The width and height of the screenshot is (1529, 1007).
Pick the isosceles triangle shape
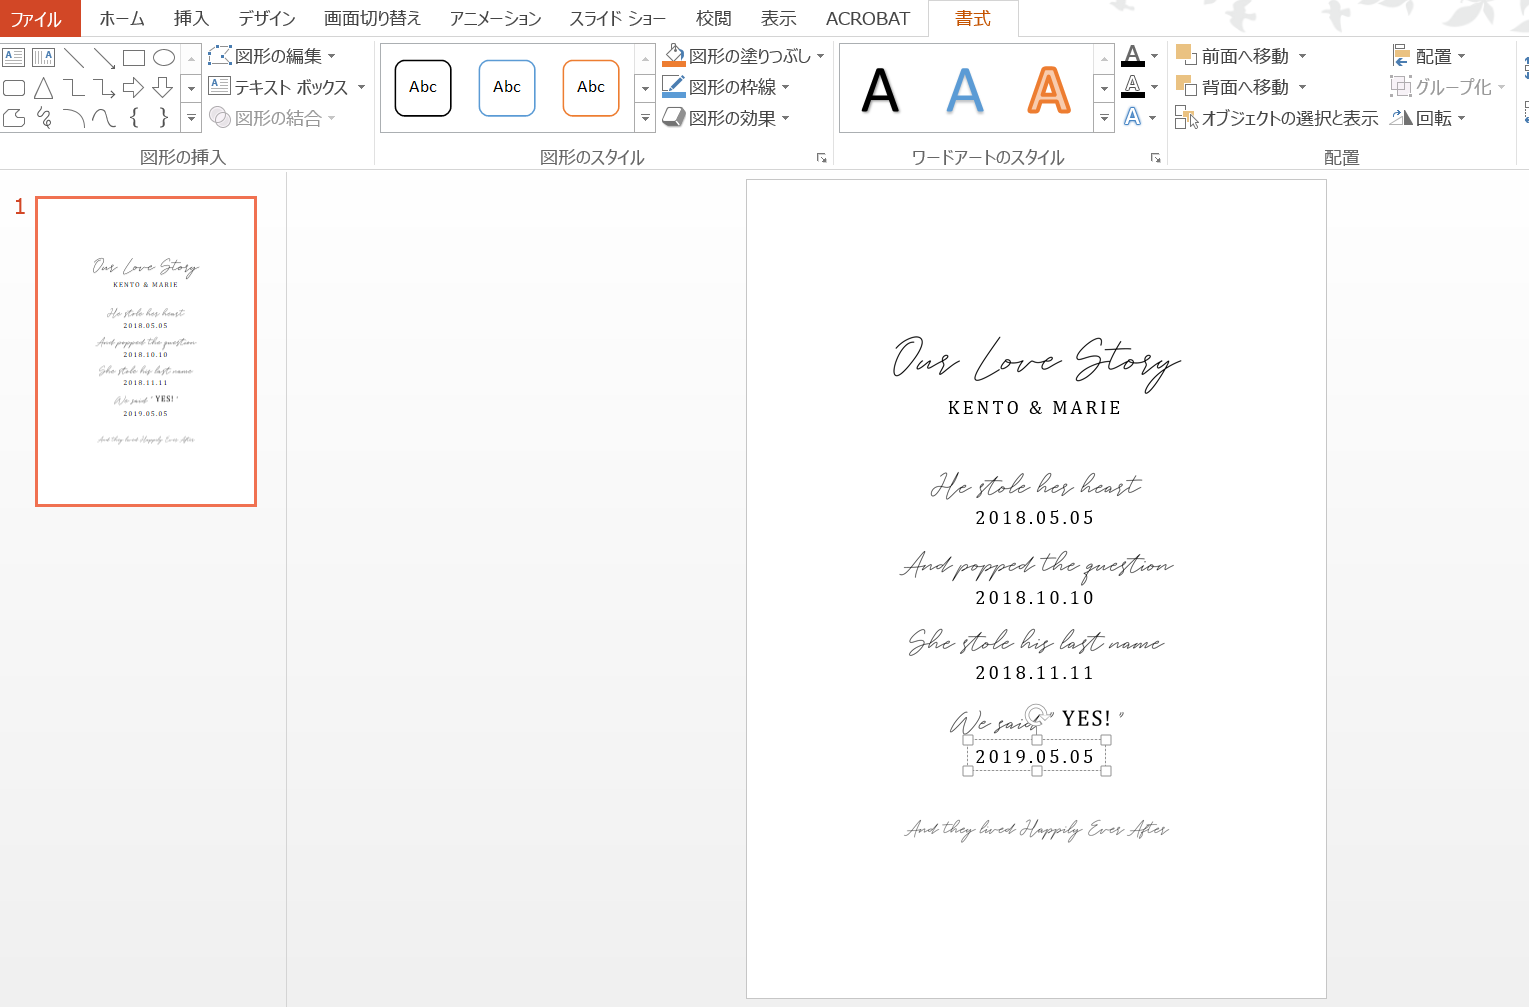43,88
